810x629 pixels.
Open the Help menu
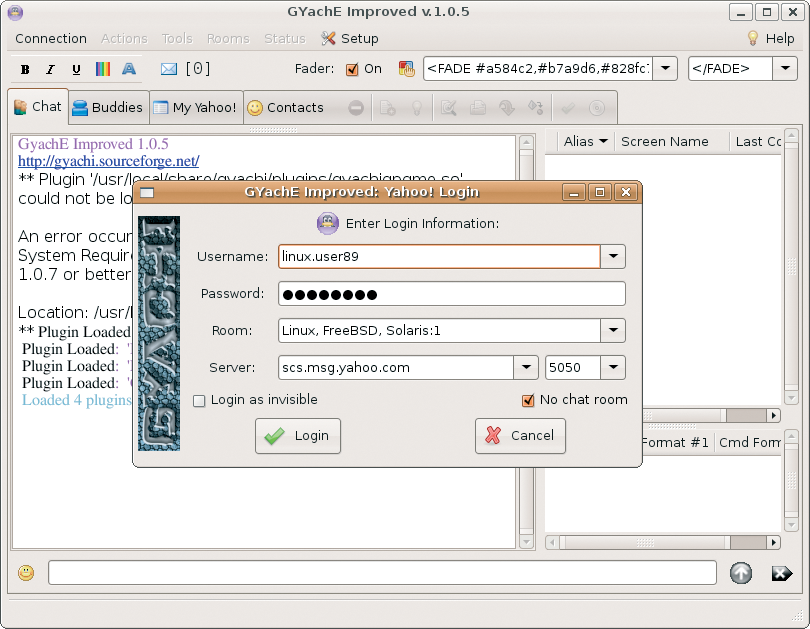(x=771, y=39)
